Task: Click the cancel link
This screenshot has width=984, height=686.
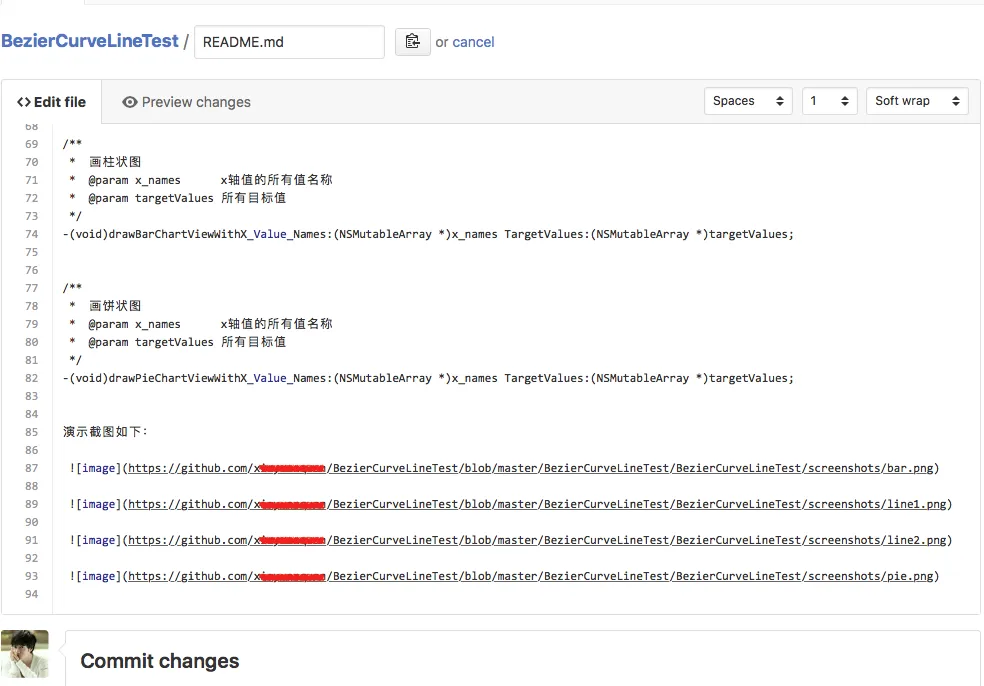Action: point(473,42)
